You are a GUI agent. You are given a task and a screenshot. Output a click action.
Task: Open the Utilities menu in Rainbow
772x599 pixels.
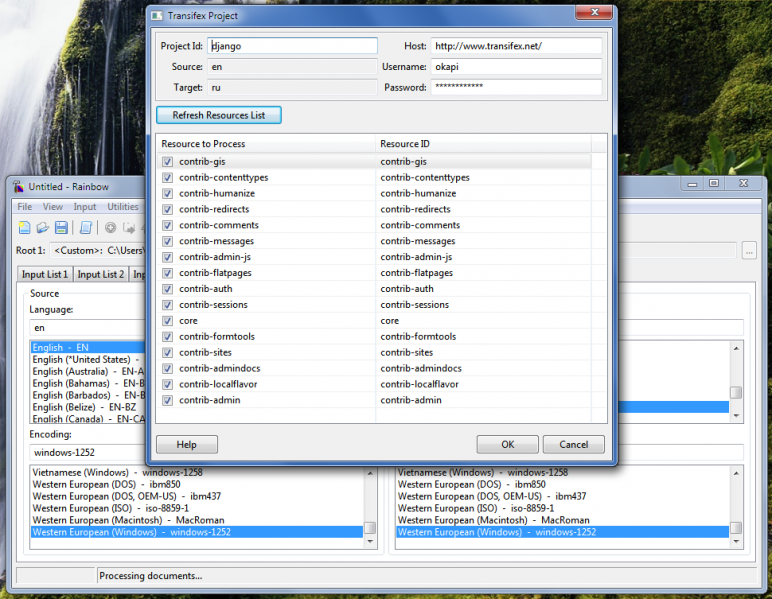[x=123, y=207]
